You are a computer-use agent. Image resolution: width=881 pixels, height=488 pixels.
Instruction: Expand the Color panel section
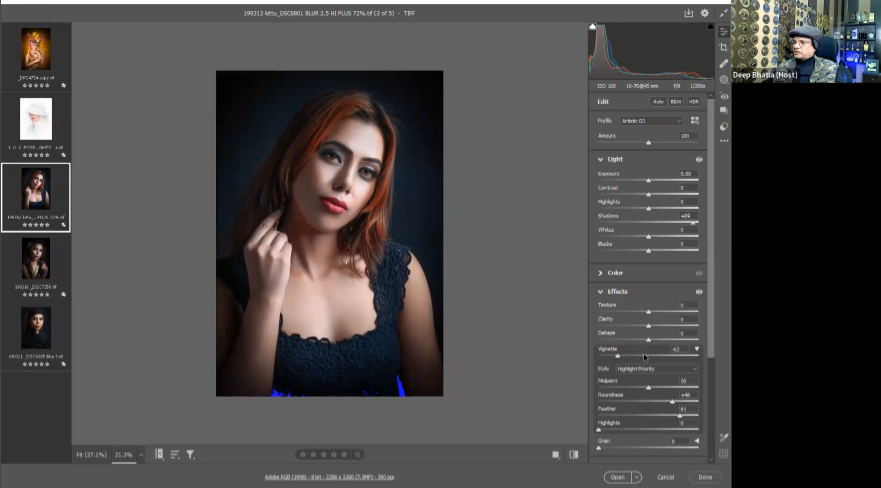pos(600,272)
